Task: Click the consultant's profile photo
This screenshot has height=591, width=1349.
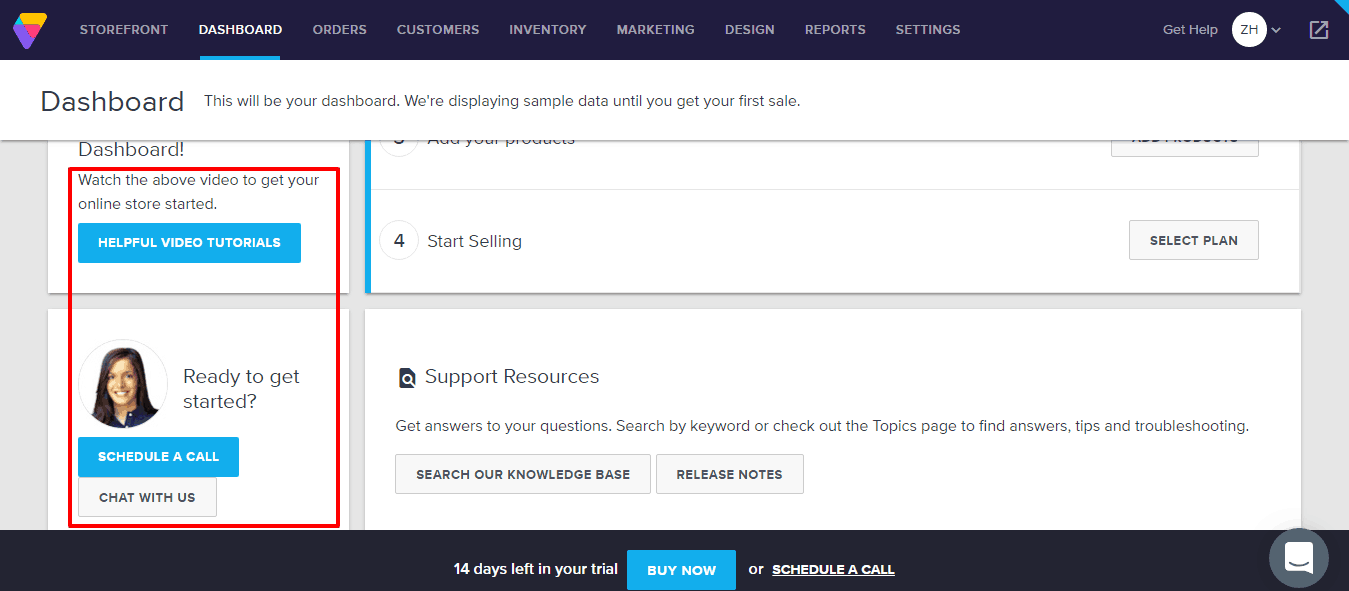Action: coord(122,383)
